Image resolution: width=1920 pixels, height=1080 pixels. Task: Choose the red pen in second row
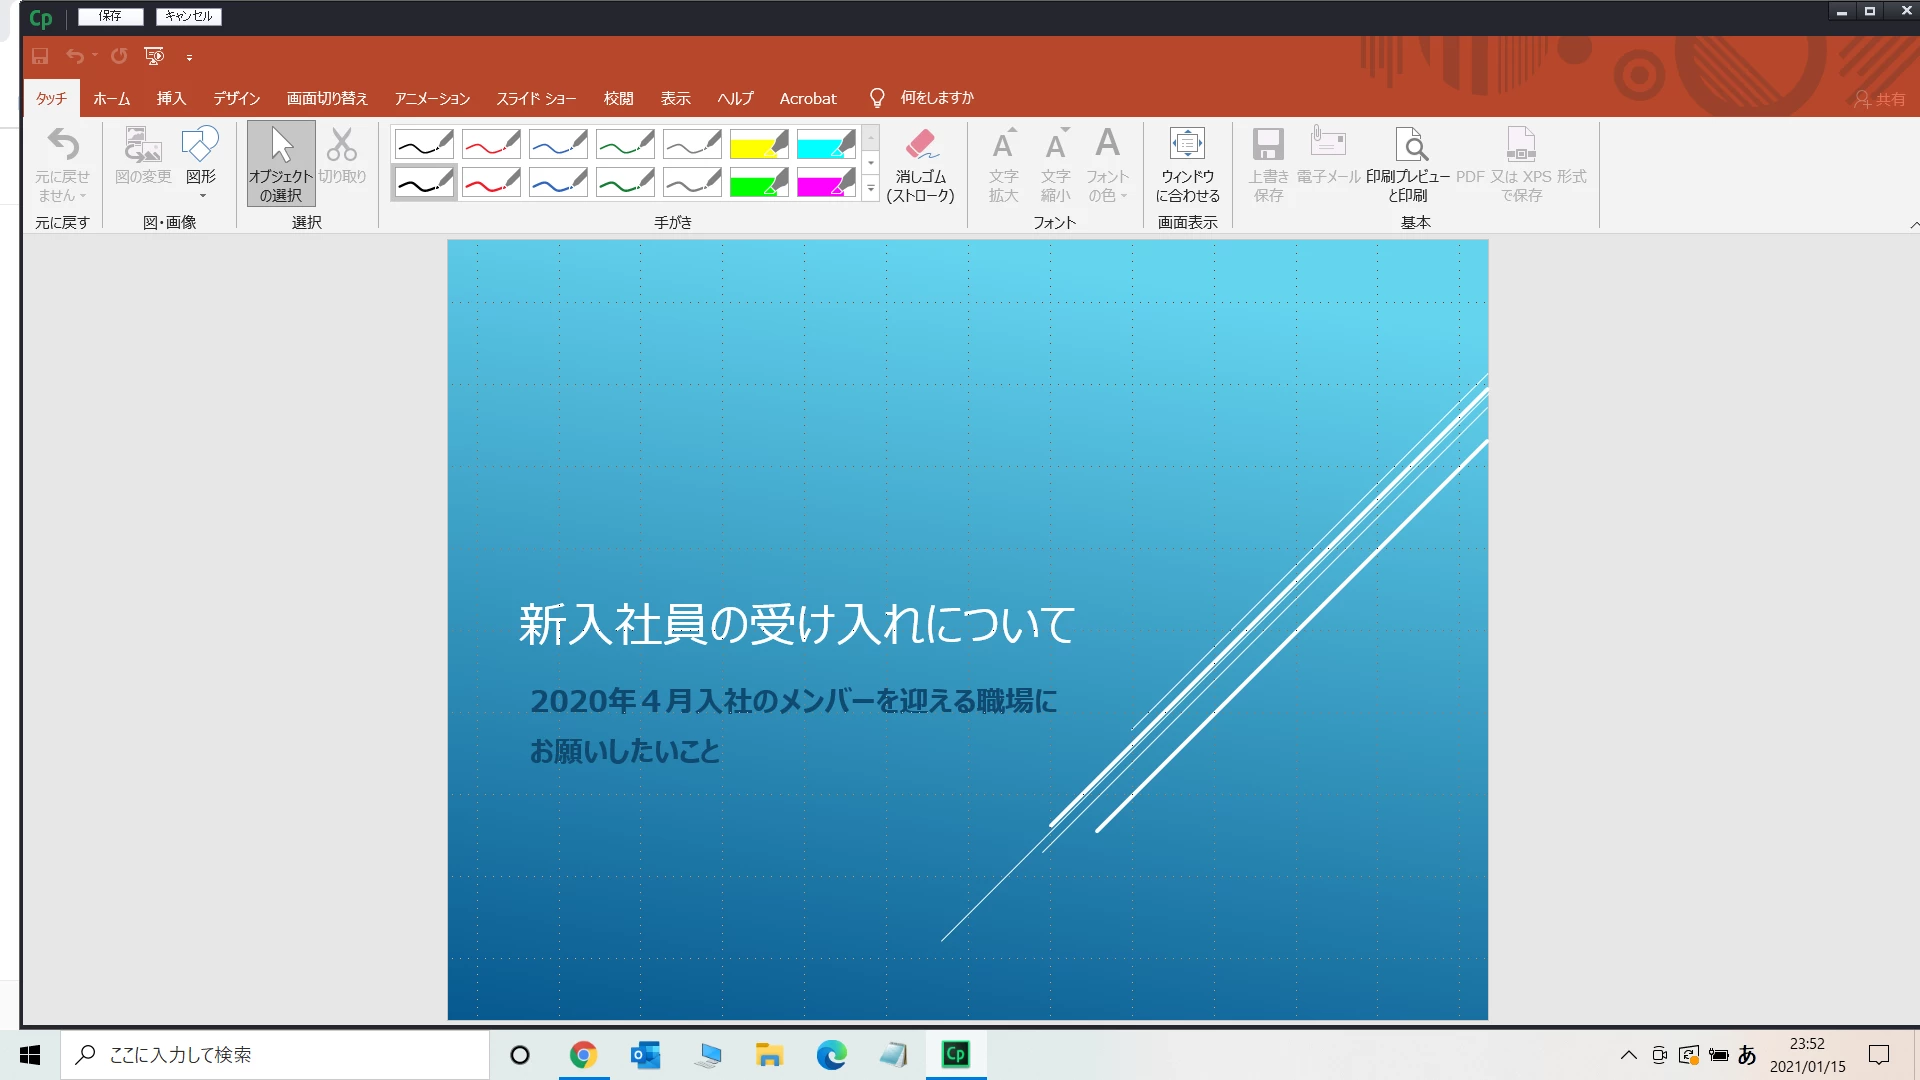(x=491, y=183)
